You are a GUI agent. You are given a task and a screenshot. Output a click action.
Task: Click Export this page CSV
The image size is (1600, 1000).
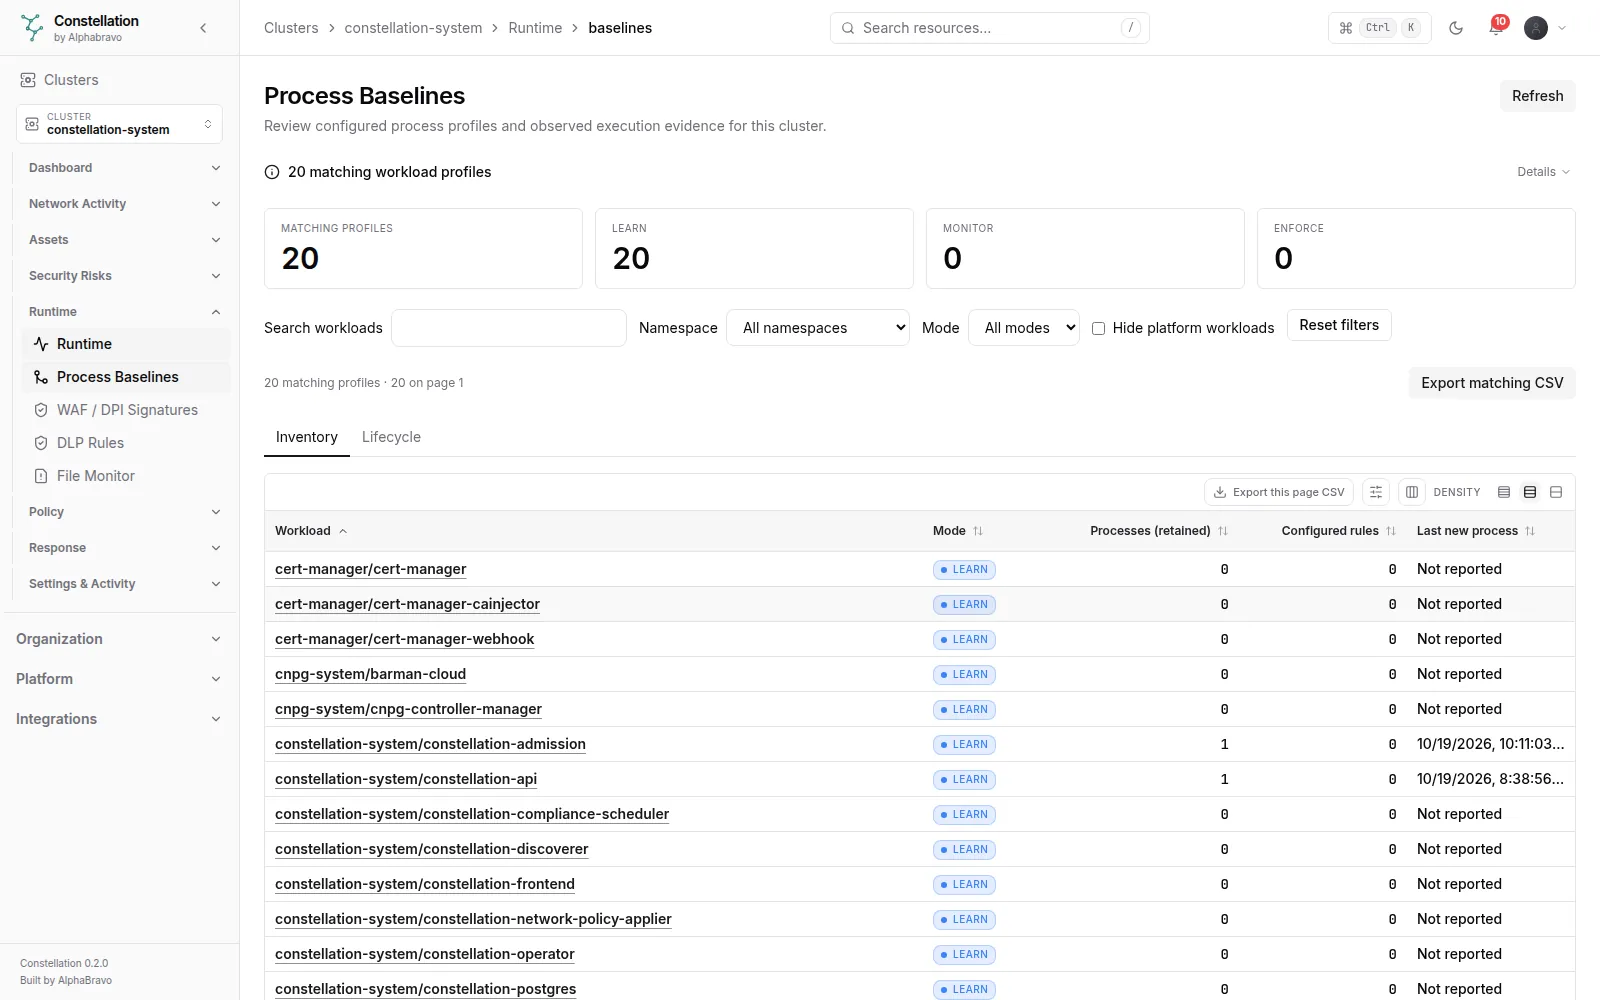coord(1279,492)
